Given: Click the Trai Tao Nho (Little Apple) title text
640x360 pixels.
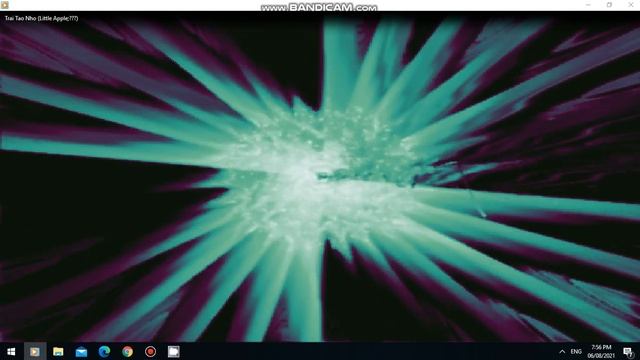Looking at the screenshot, I should pyautogui.click(x=41, y=18).
